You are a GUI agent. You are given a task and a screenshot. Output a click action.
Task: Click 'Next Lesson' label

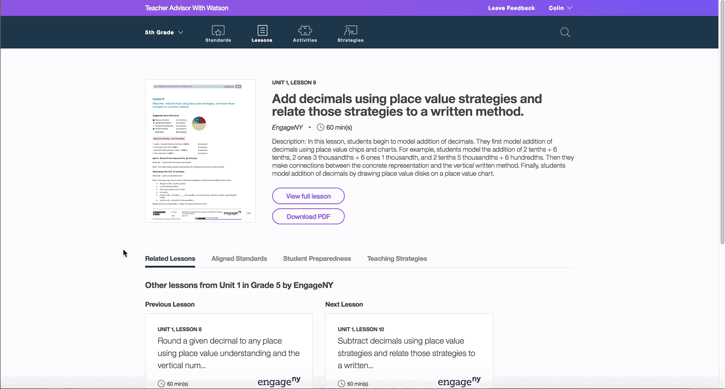(344, 304)
